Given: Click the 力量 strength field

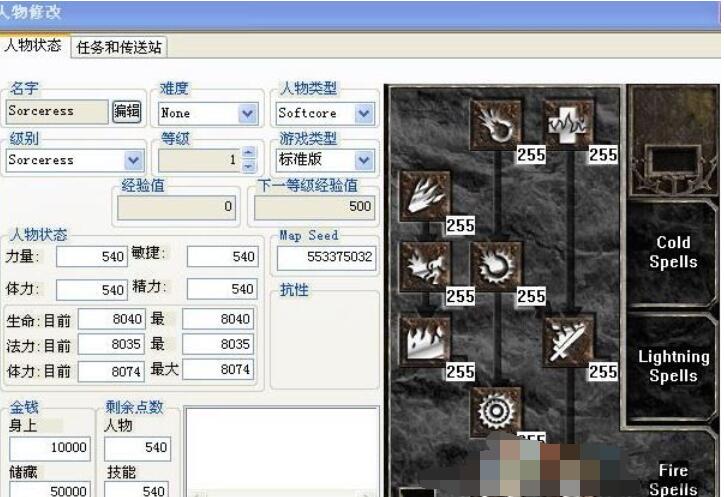Looking at the screenshot, I should pyautogui.click(x=92, y=256).
